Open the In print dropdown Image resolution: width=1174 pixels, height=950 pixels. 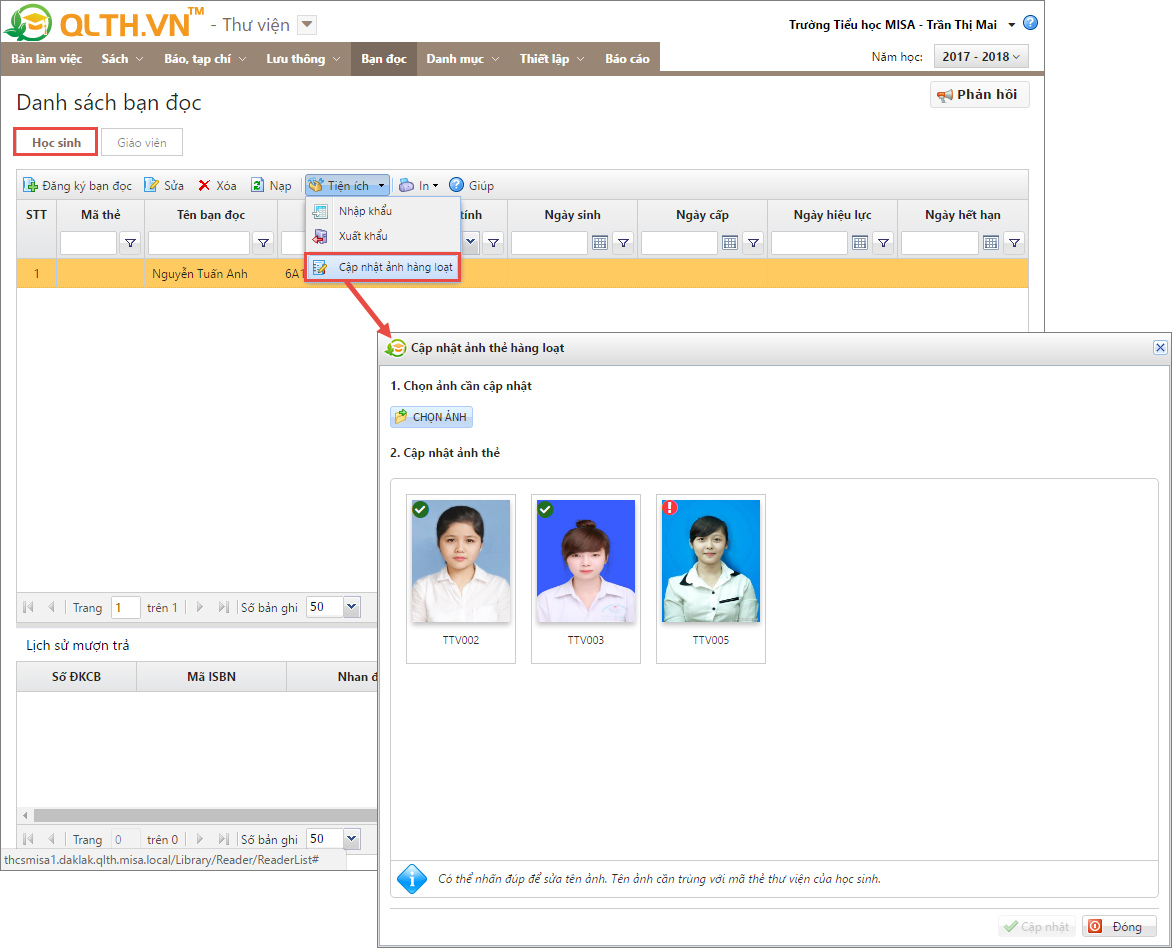[x=418, y=185]
